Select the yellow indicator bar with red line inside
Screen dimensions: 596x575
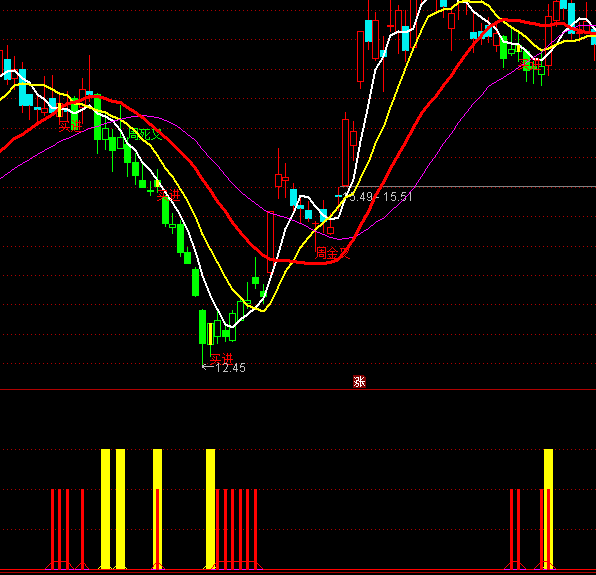pyautogui.click(x=157, y=509)
